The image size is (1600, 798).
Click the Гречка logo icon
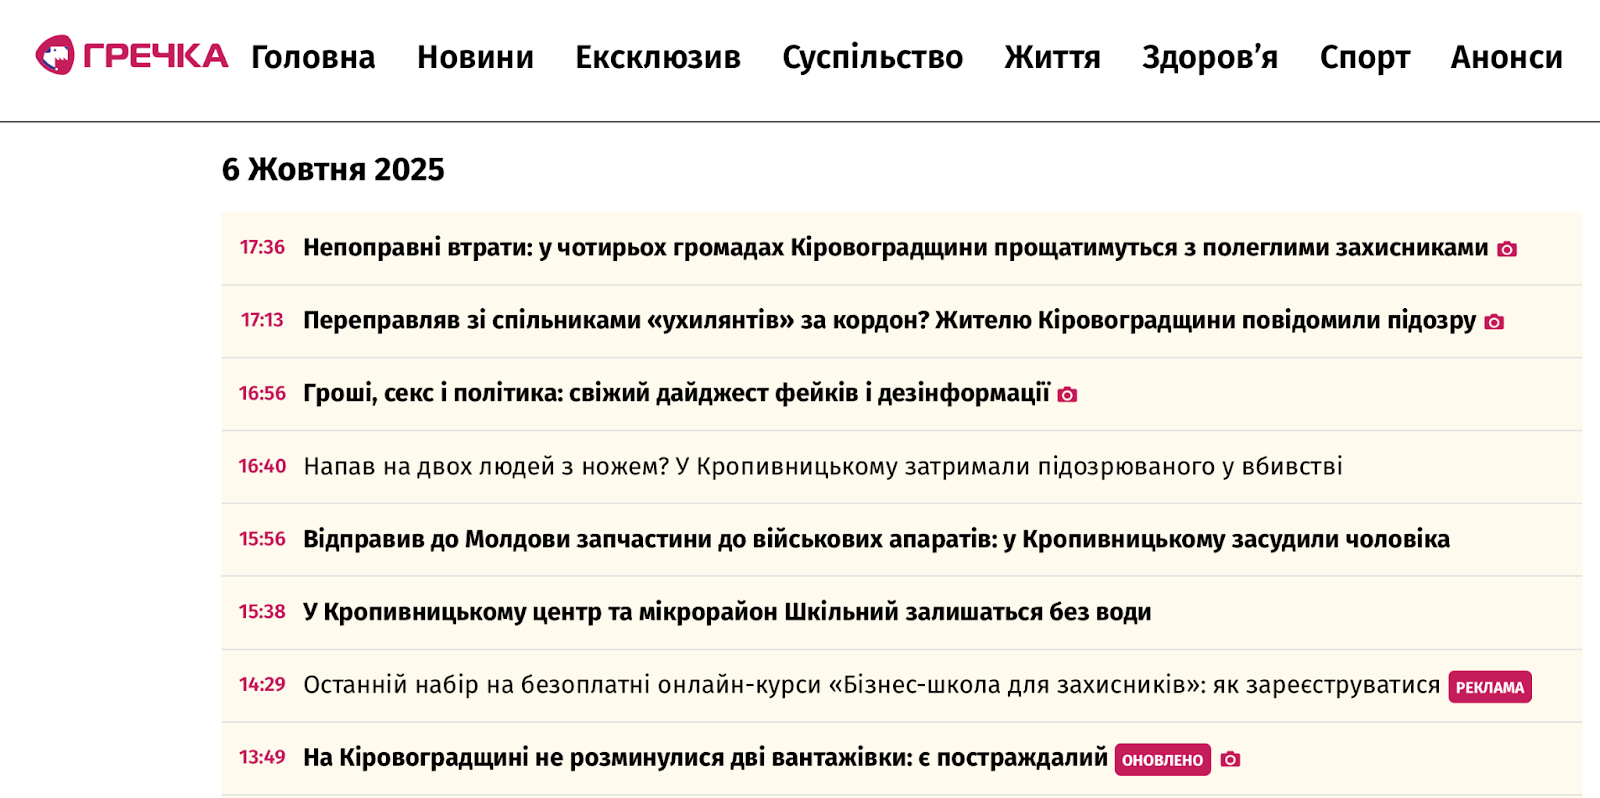[55, 55]
